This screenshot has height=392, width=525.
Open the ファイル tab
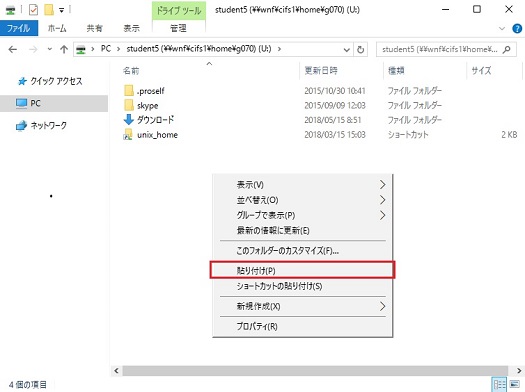pos(19,28)
